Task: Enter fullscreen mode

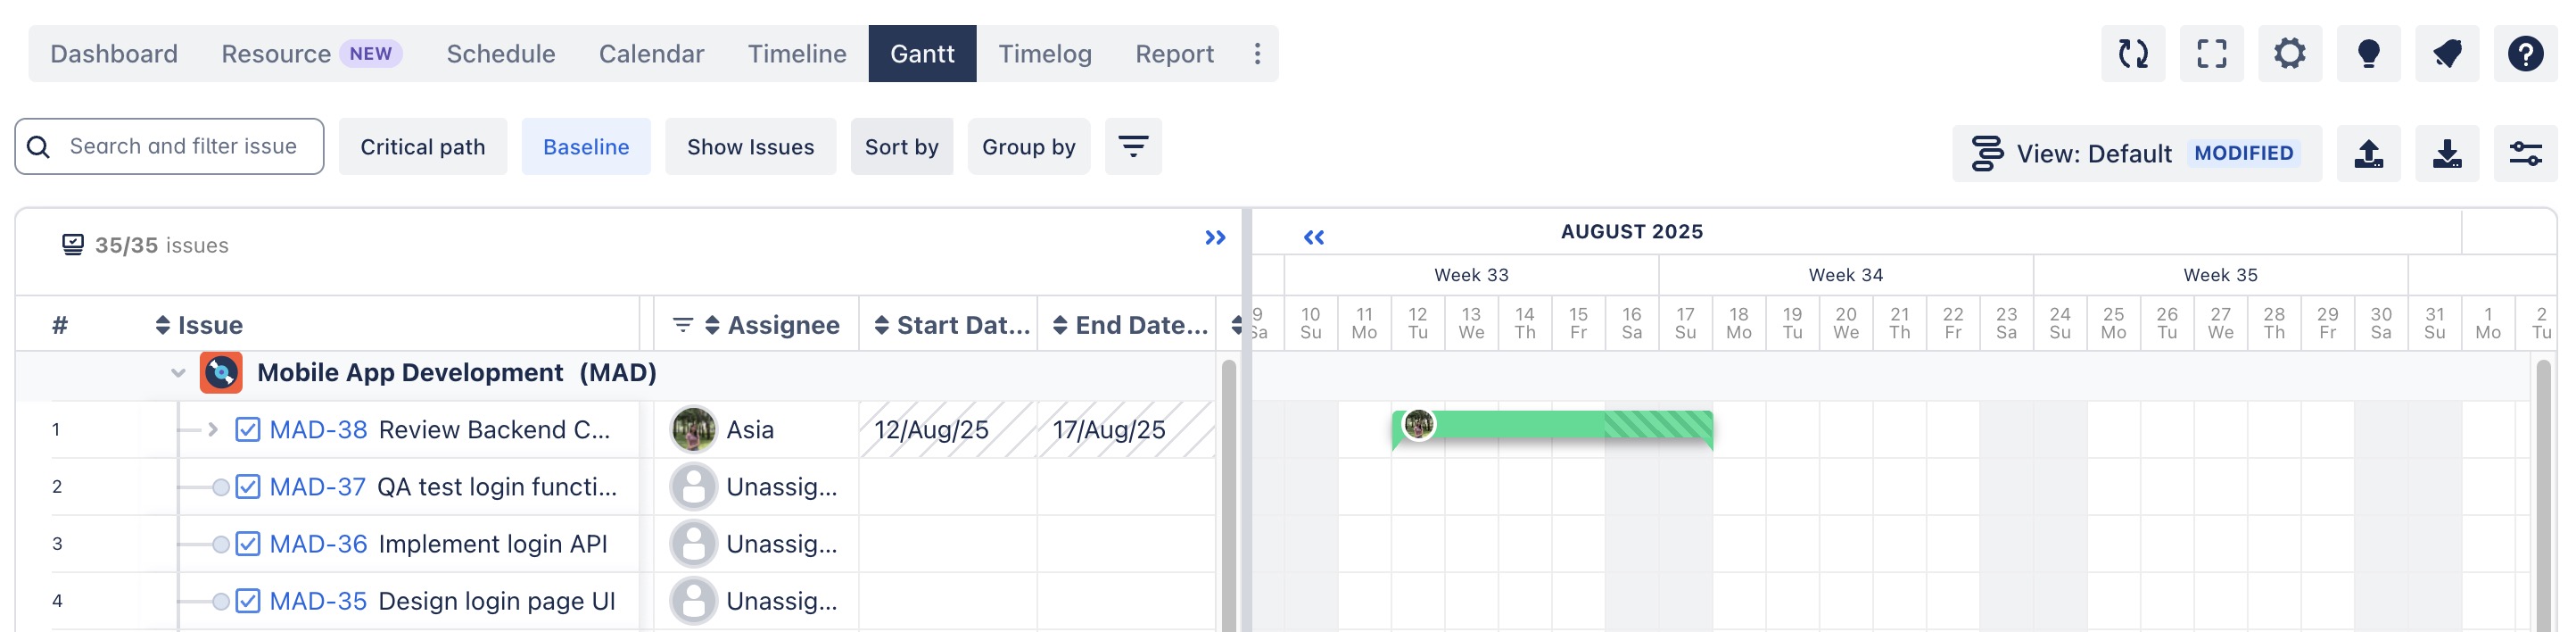Action: point(2211,54)
